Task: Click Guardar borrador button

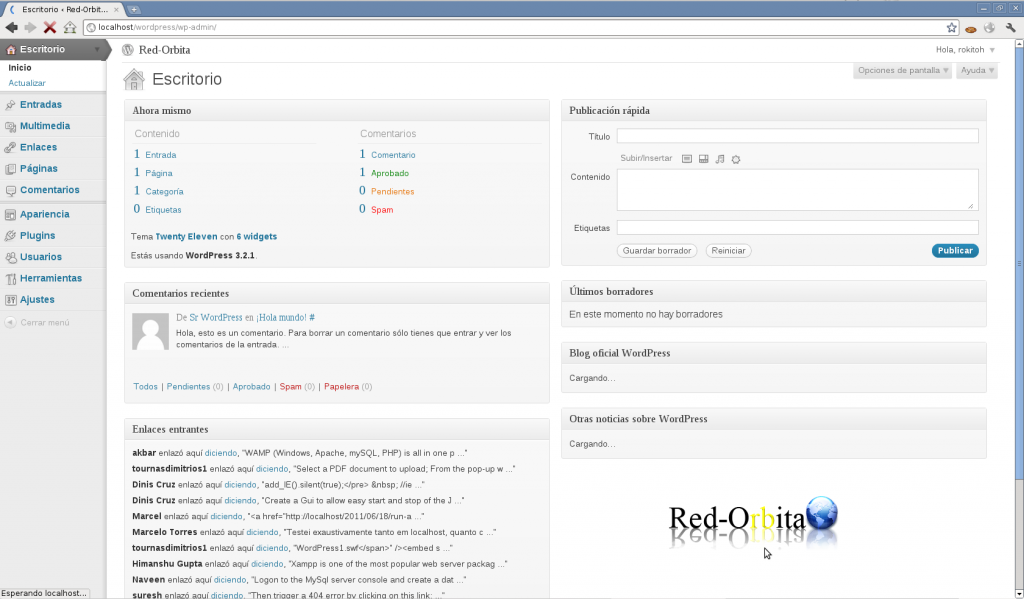Action: [656, 251]
